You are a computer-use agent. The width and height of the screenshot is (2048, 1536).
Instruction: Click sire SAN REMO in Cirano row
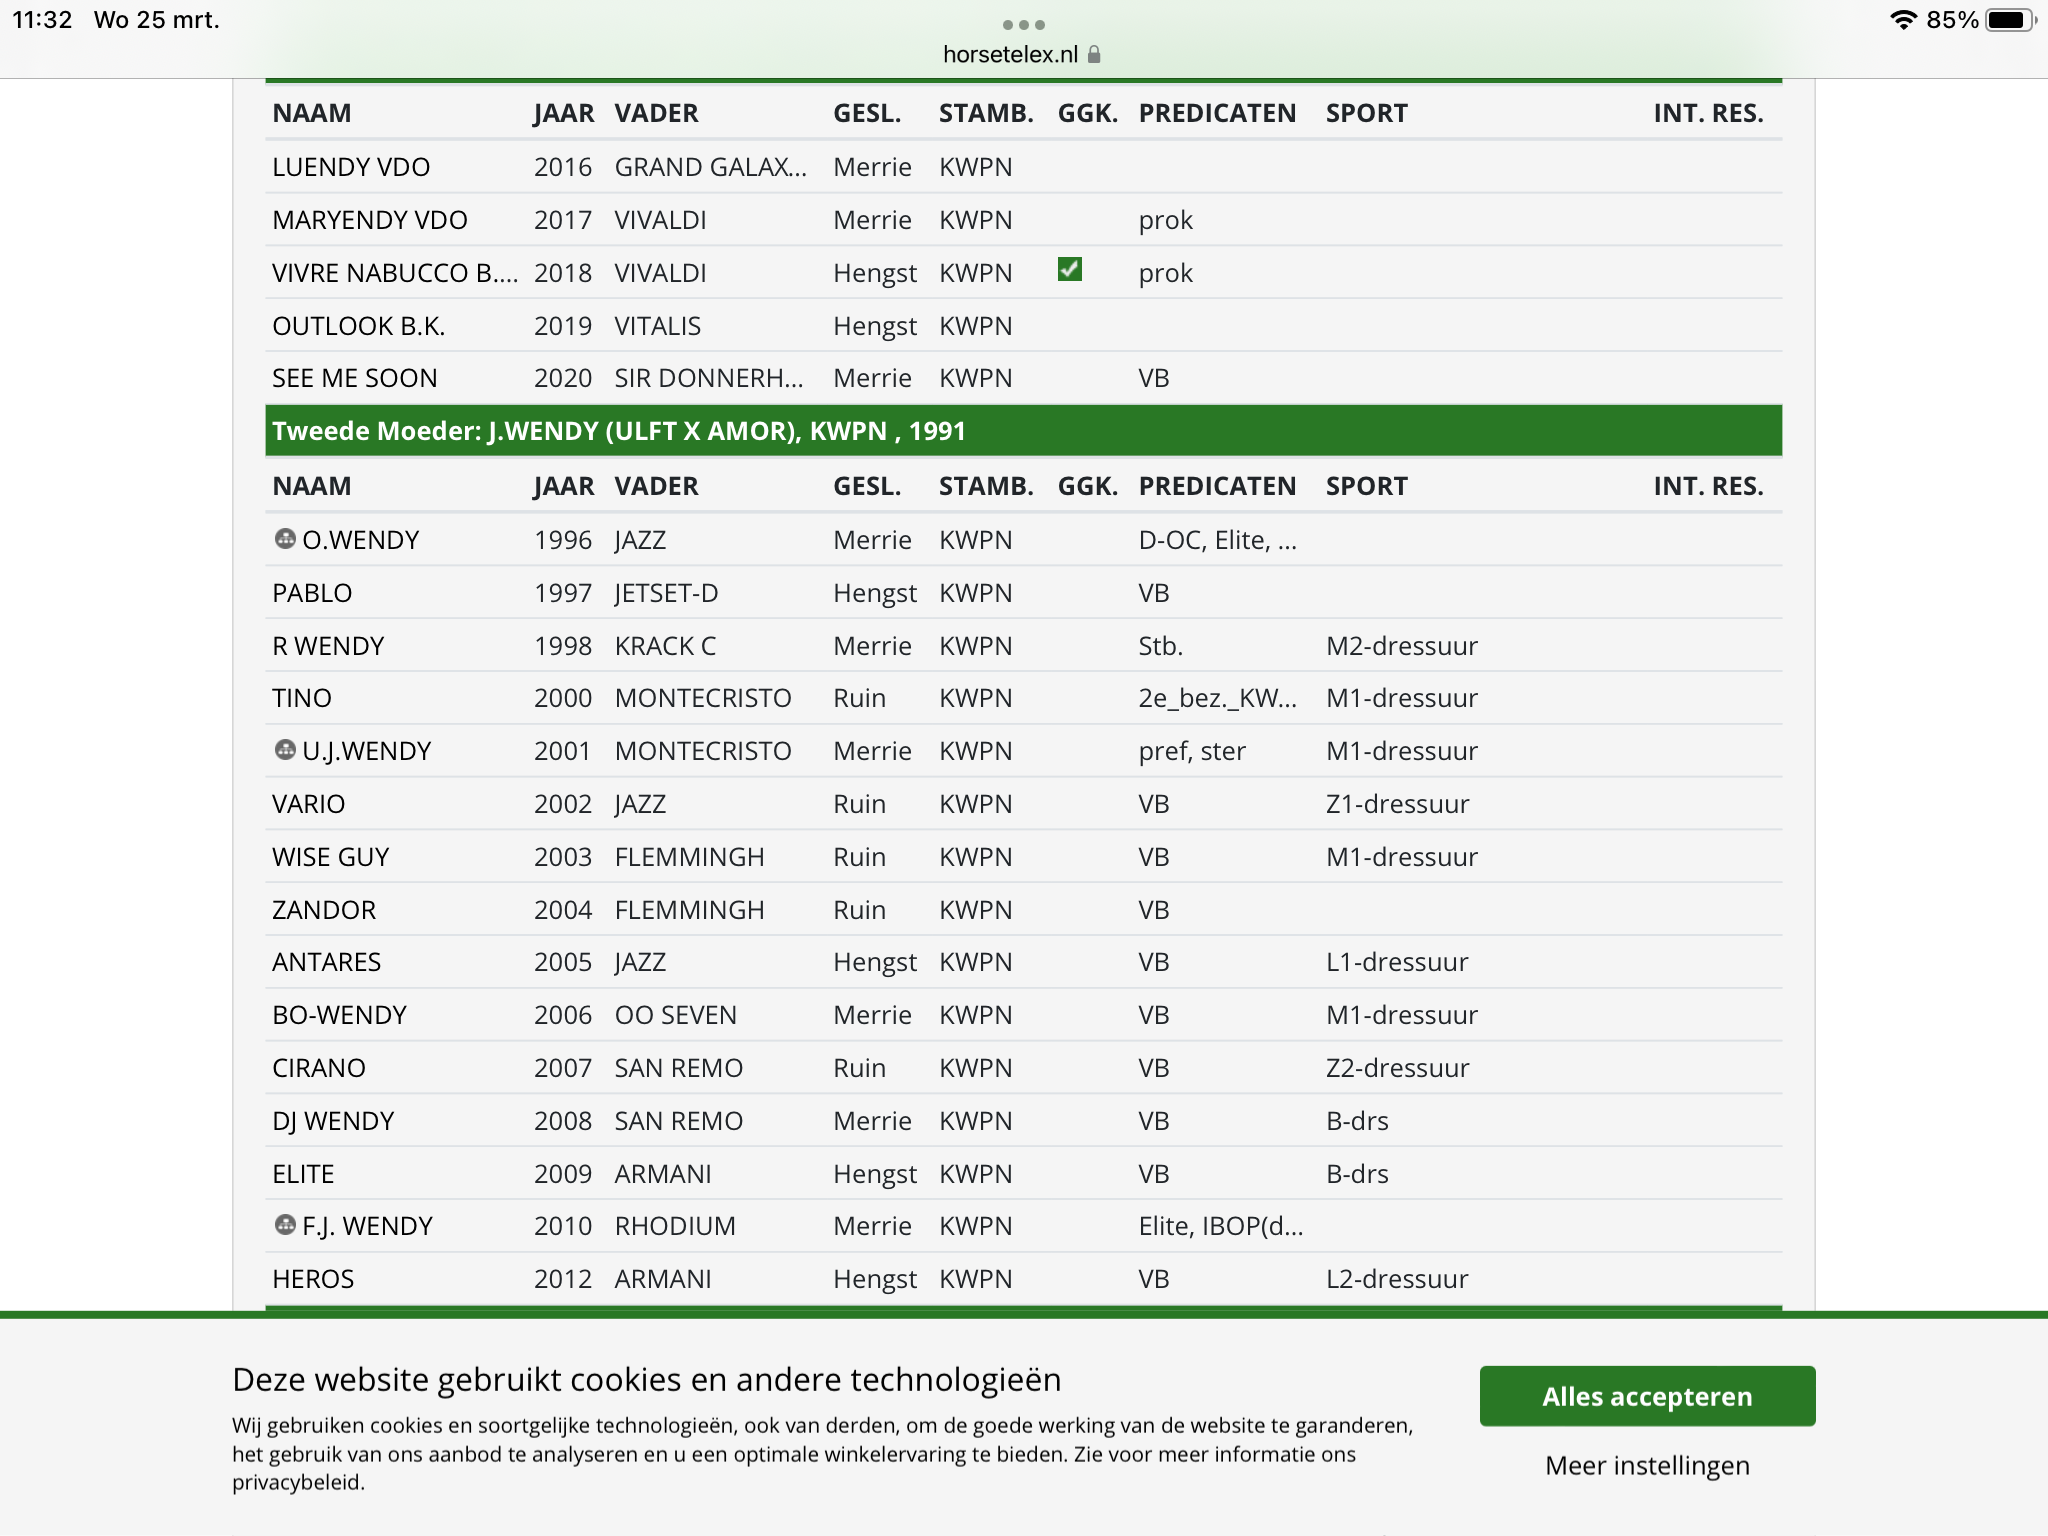679,1068
